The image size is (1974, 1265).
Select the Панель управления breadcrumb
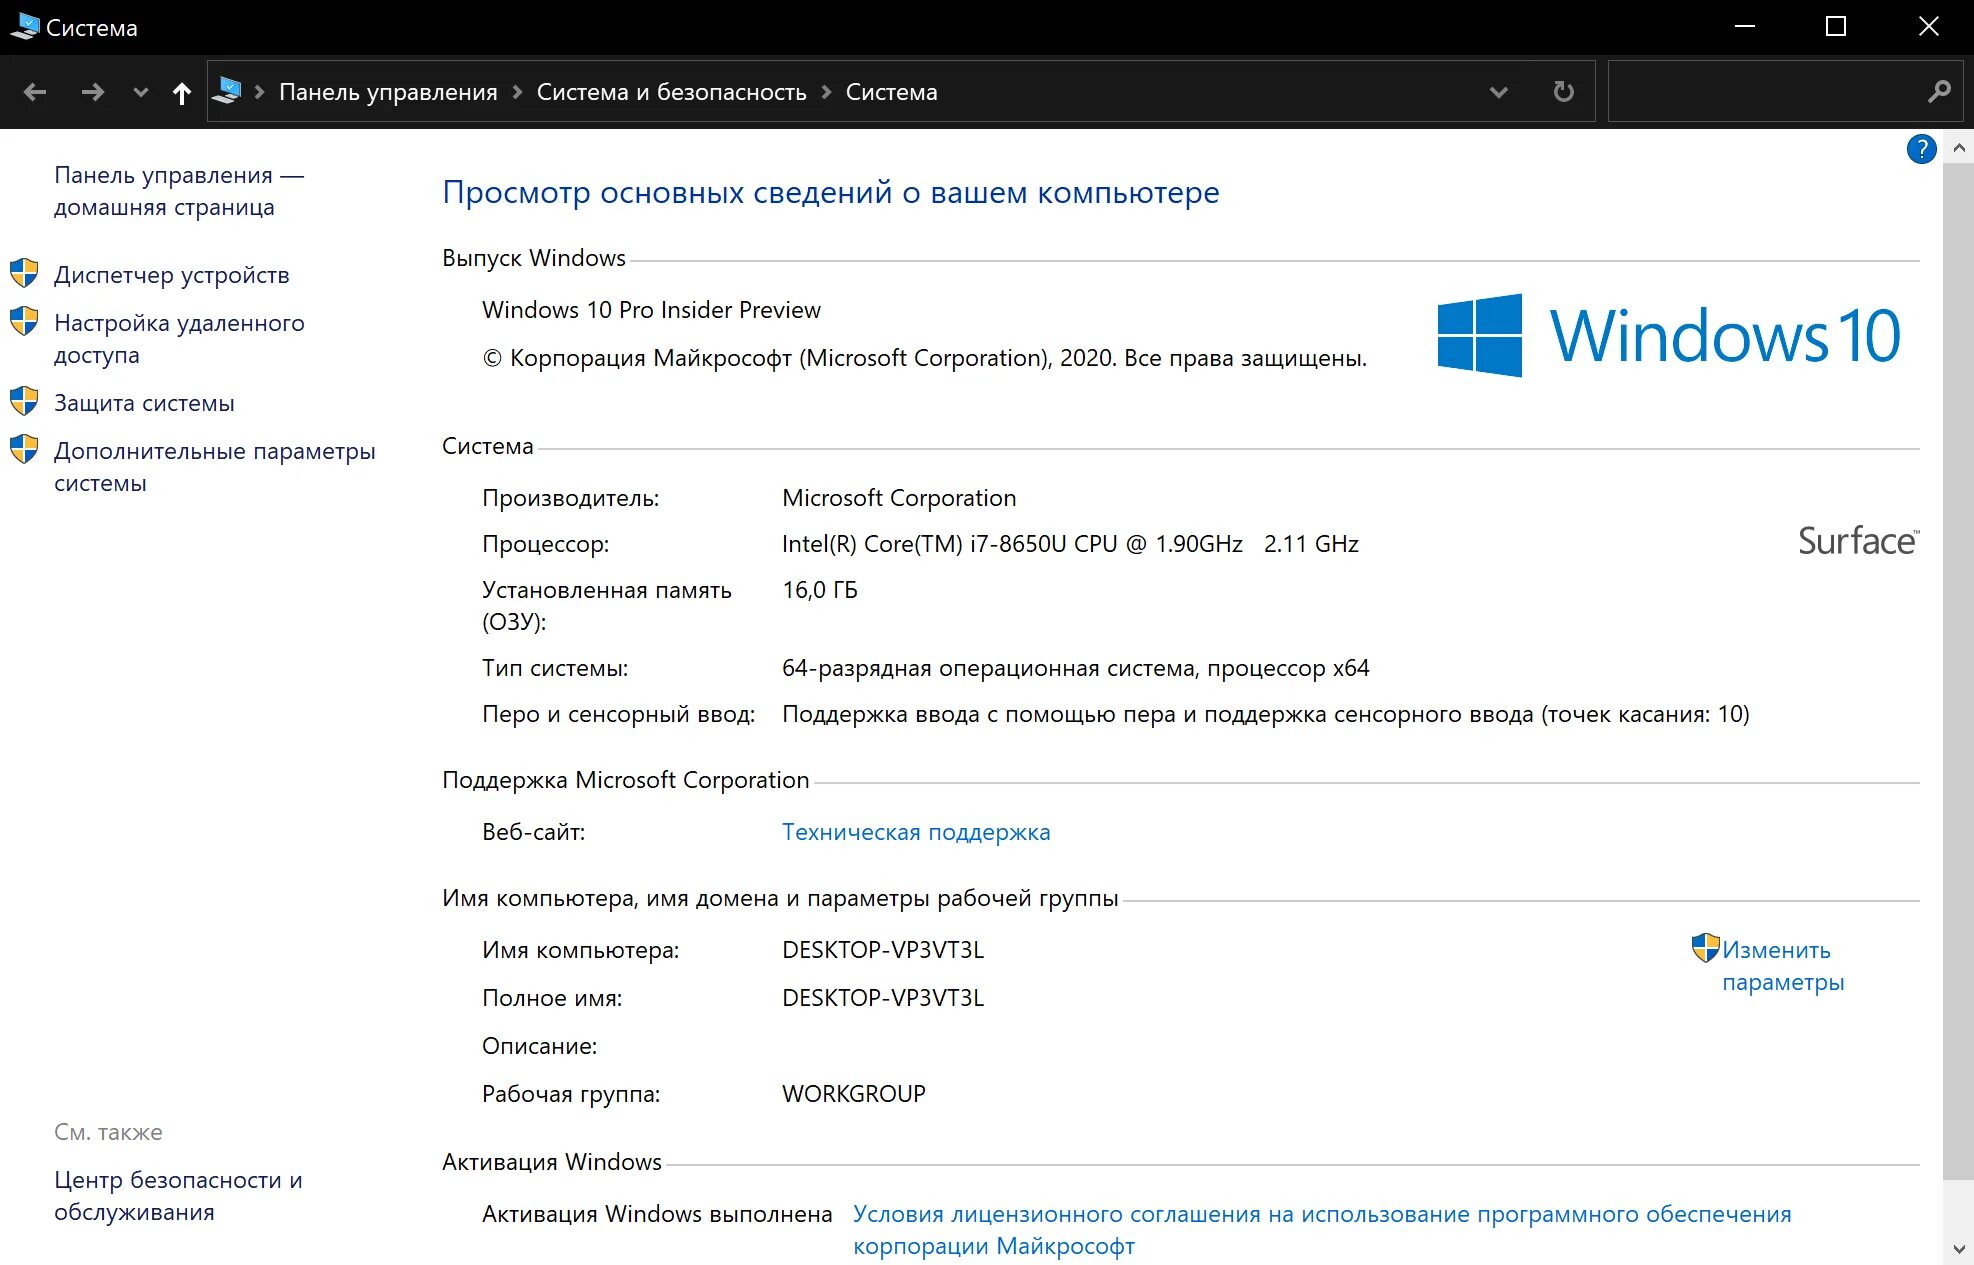[388, 92]
